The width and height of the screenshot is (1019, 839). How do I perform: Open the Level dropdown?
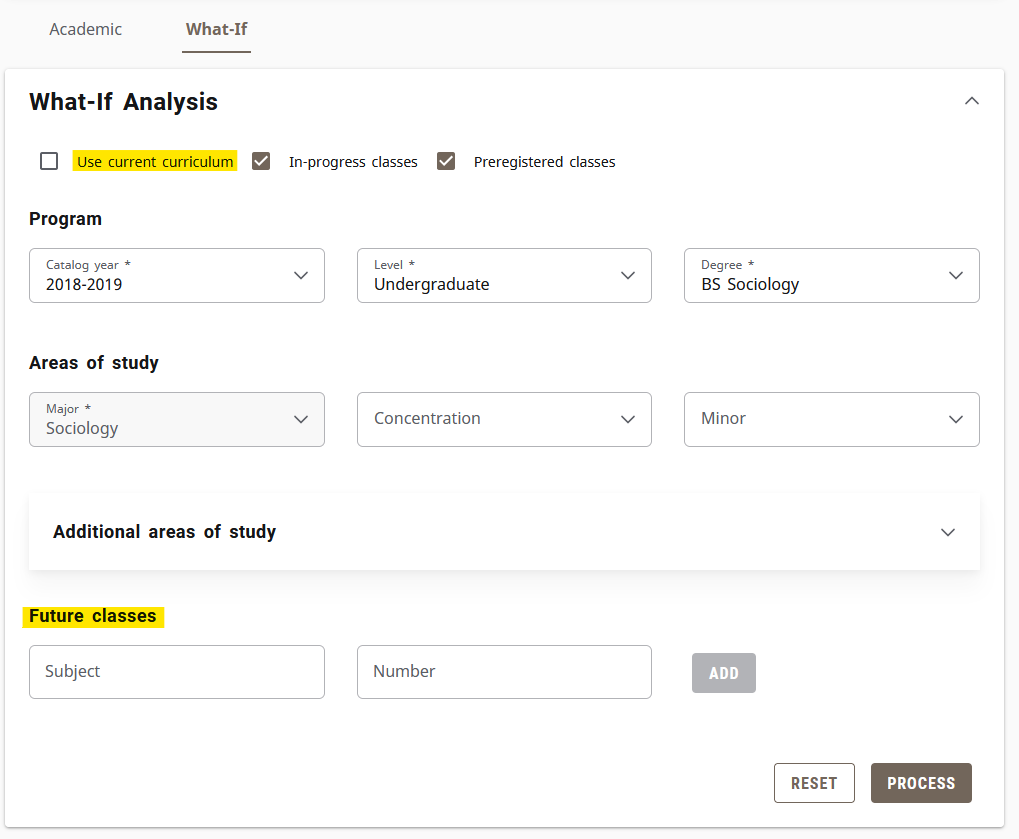pos(504,275)
